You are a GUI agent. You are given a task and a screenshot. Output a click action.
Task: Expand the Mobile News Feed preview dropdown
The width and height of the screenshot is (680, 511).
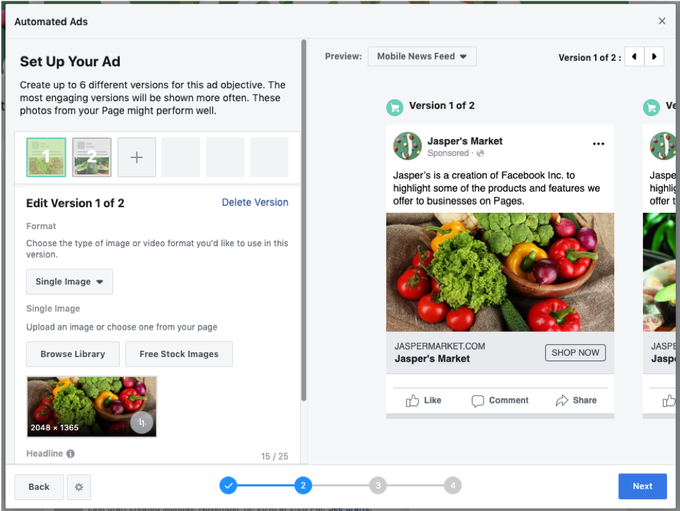(x=422, y=57)
